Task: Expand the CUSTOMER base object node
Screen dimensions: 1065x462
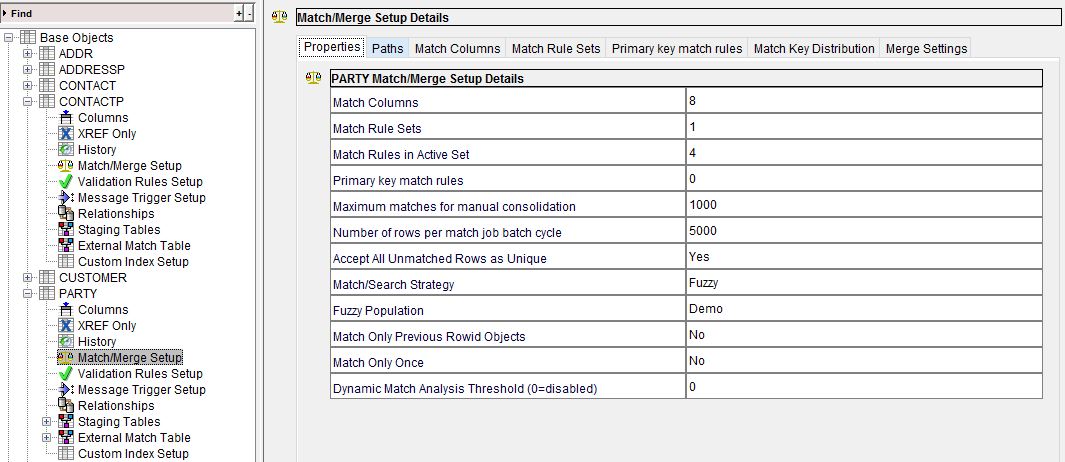Action: click(28, 278)
